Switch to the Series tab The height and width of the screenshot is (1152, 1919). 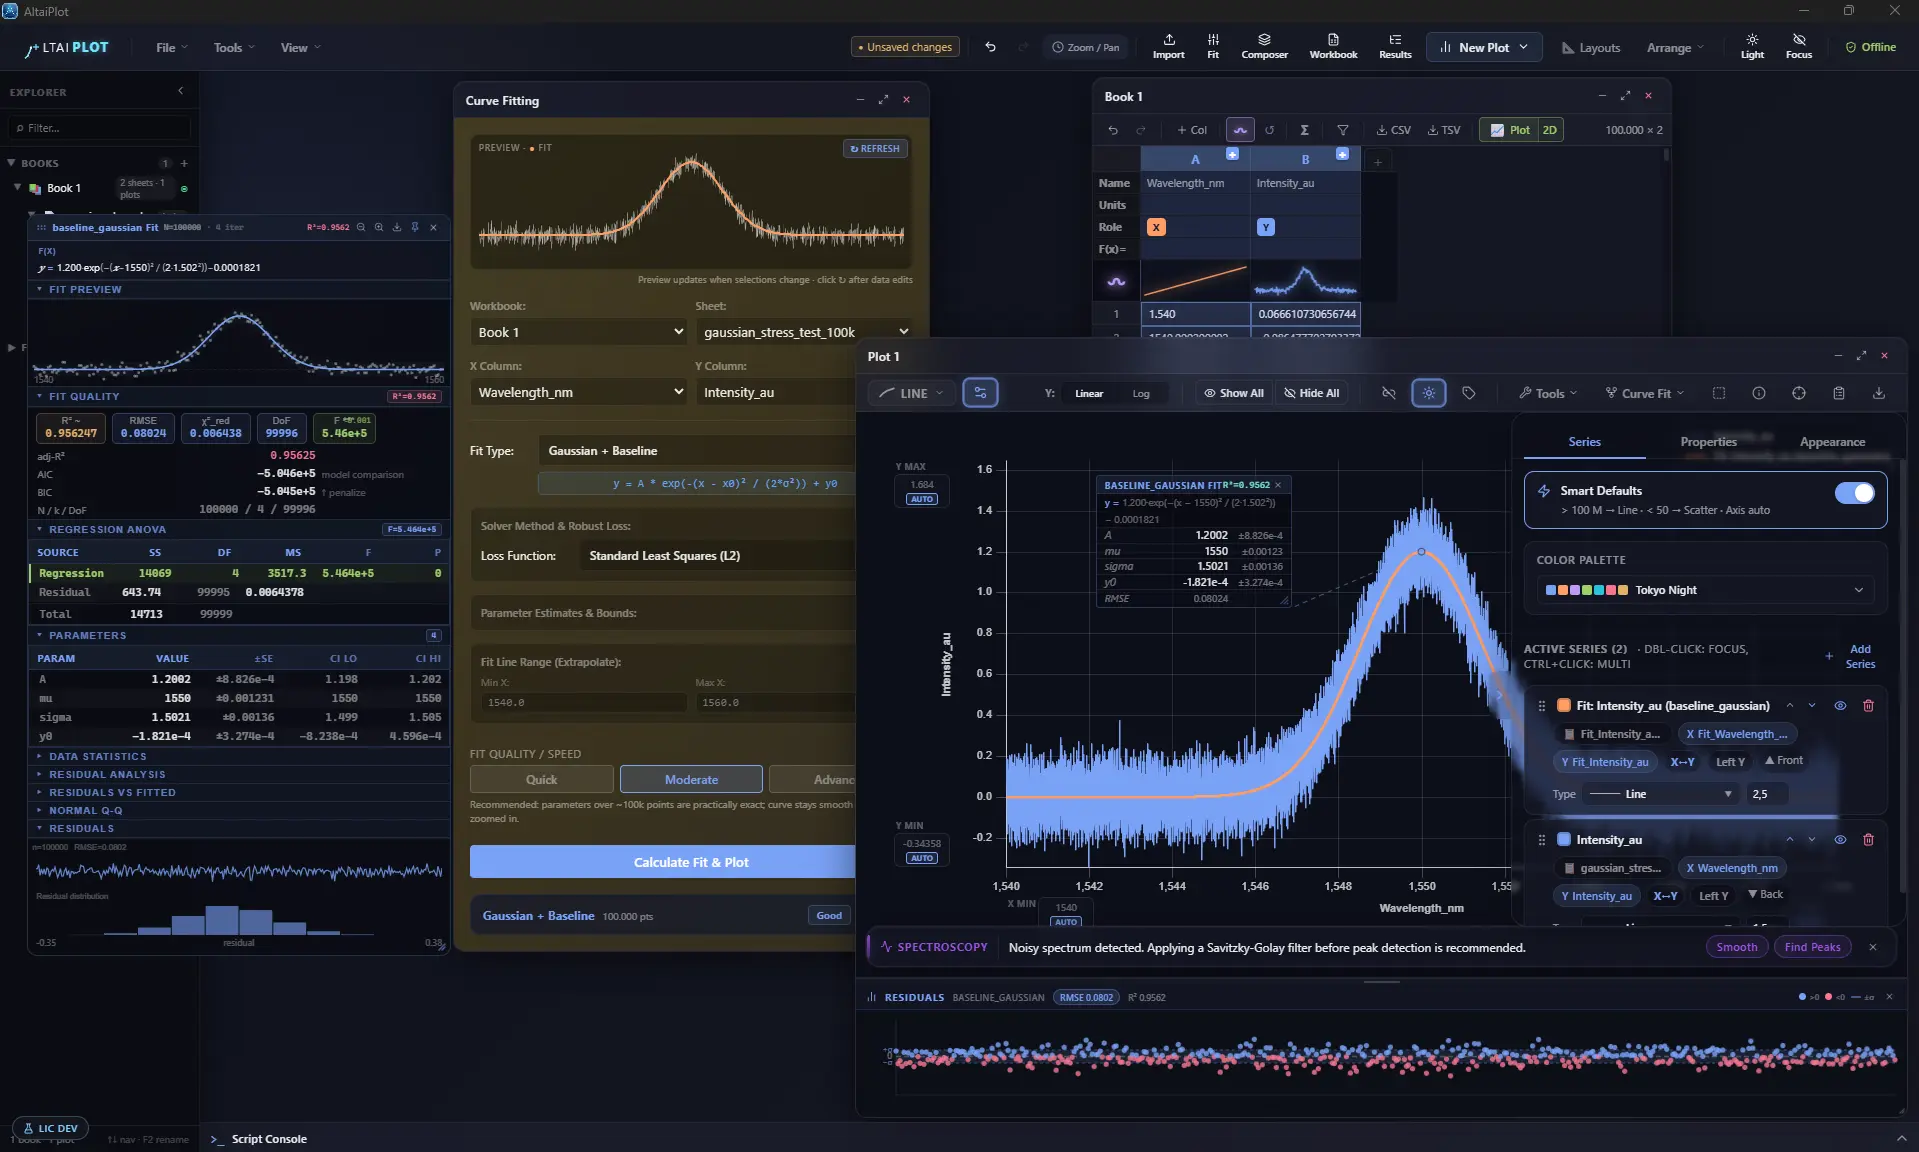tap(1584, 442)
